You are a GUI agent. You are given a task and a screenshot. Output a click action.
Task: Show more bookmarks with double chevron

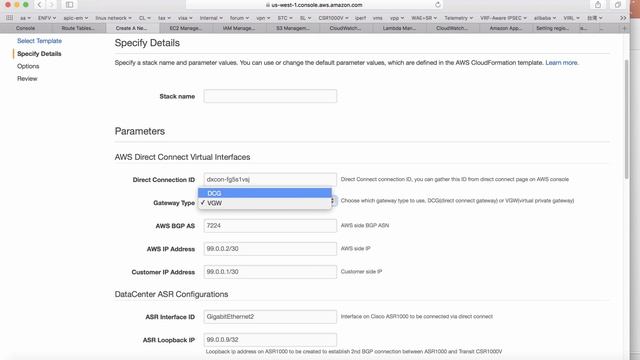pos(623,18)
